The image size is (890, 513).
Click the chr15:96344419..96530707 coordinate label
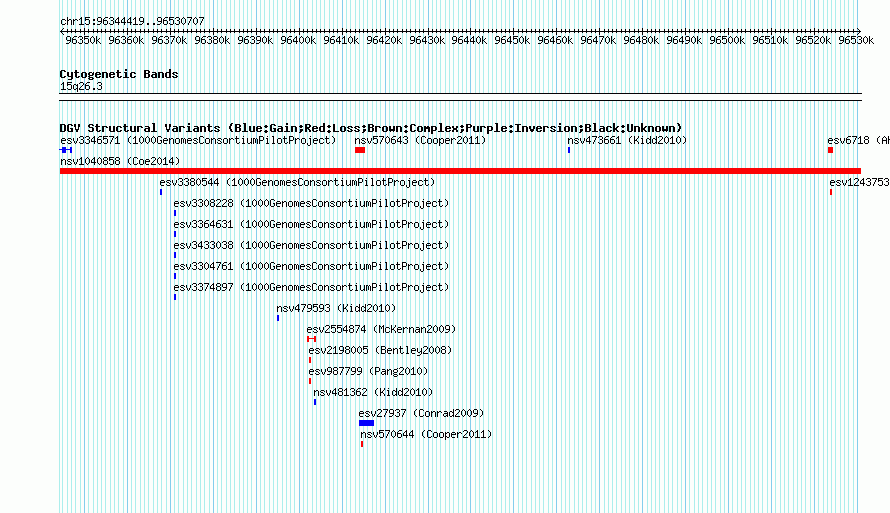pyautogui.click(x=132, y=21)
